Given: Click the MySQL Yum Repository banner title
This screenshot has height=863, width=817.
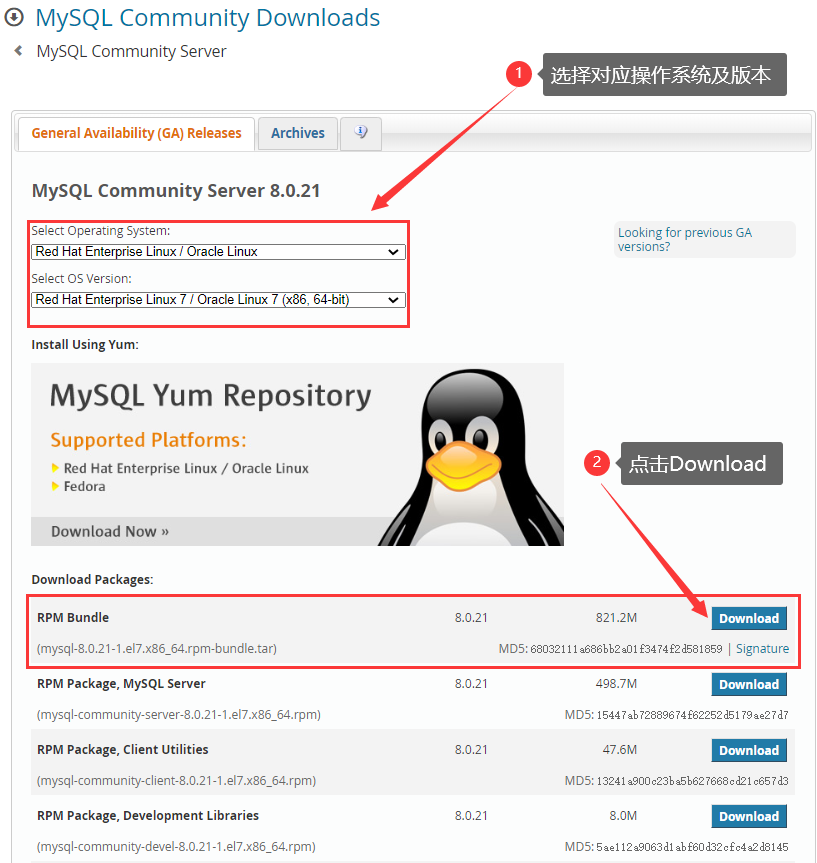Looking at the screenshot, I should pyautogui.click(x=211, y=396).
